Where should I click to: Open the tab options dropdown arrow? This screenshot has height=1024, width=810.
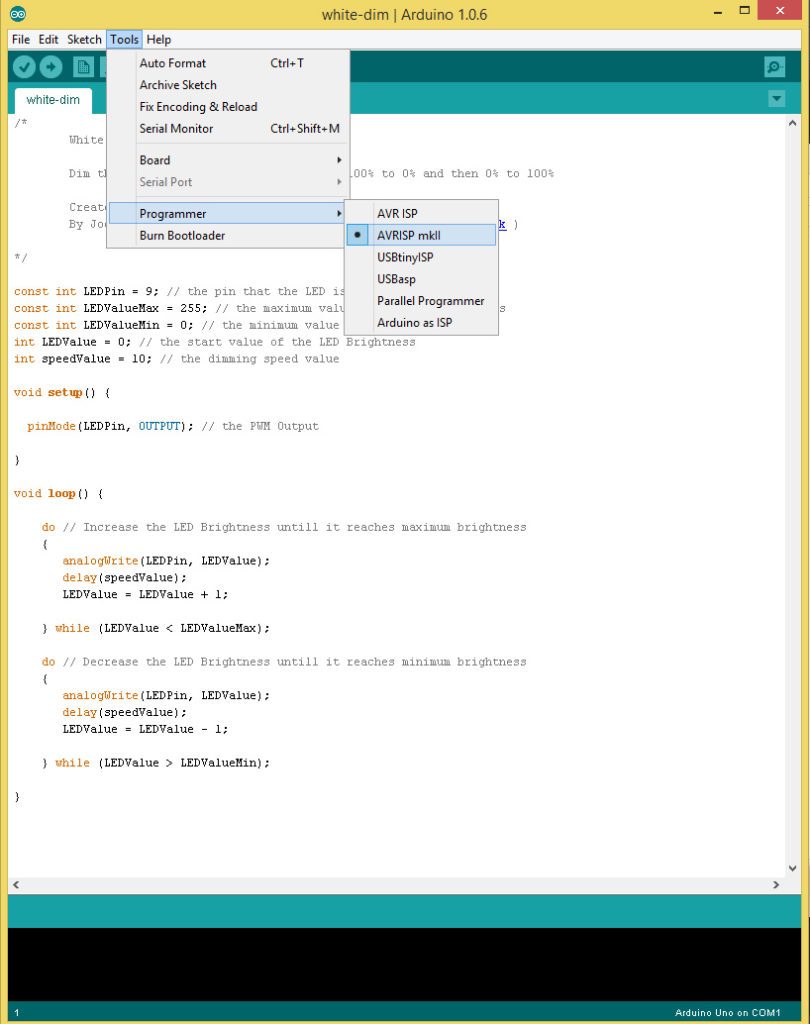777,99
